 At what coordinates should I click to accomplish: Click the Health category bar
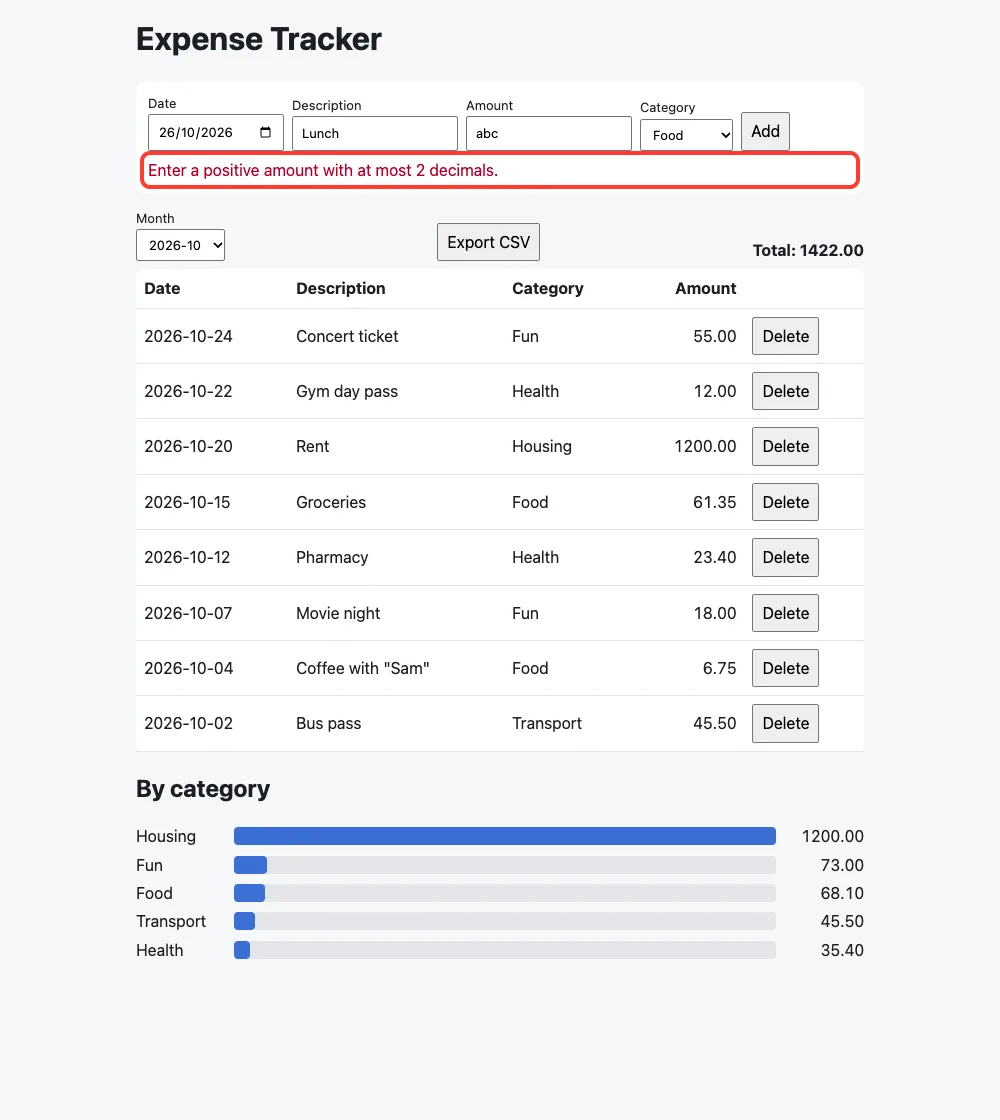[505, 950]
